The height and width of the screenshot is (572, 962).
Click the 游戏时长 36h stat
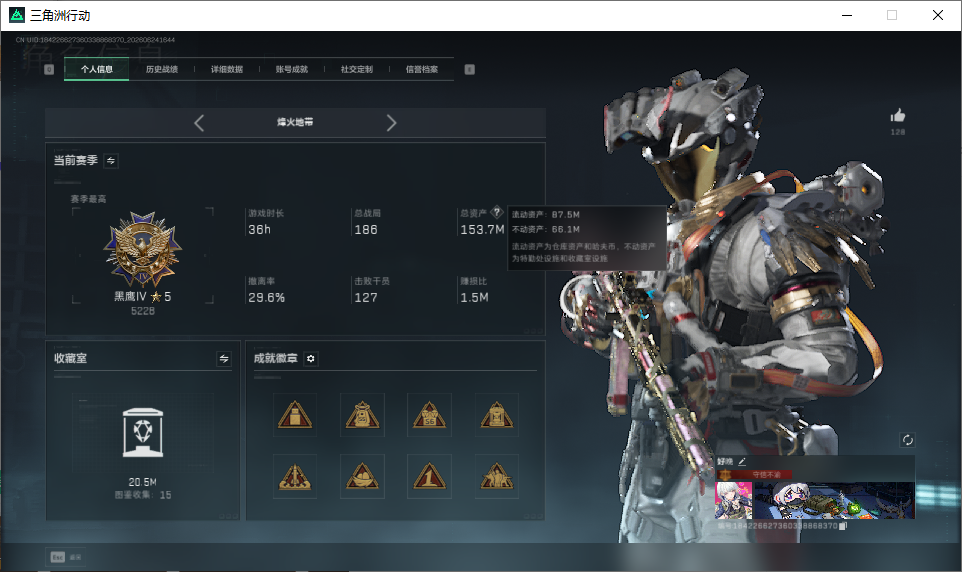coord(266,222)
